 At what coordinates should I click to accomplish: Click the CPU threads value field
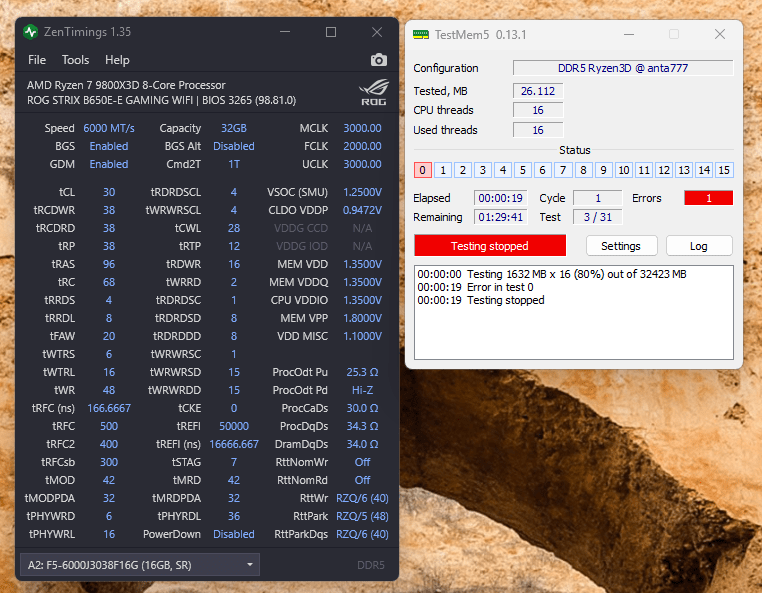[538, 110]
